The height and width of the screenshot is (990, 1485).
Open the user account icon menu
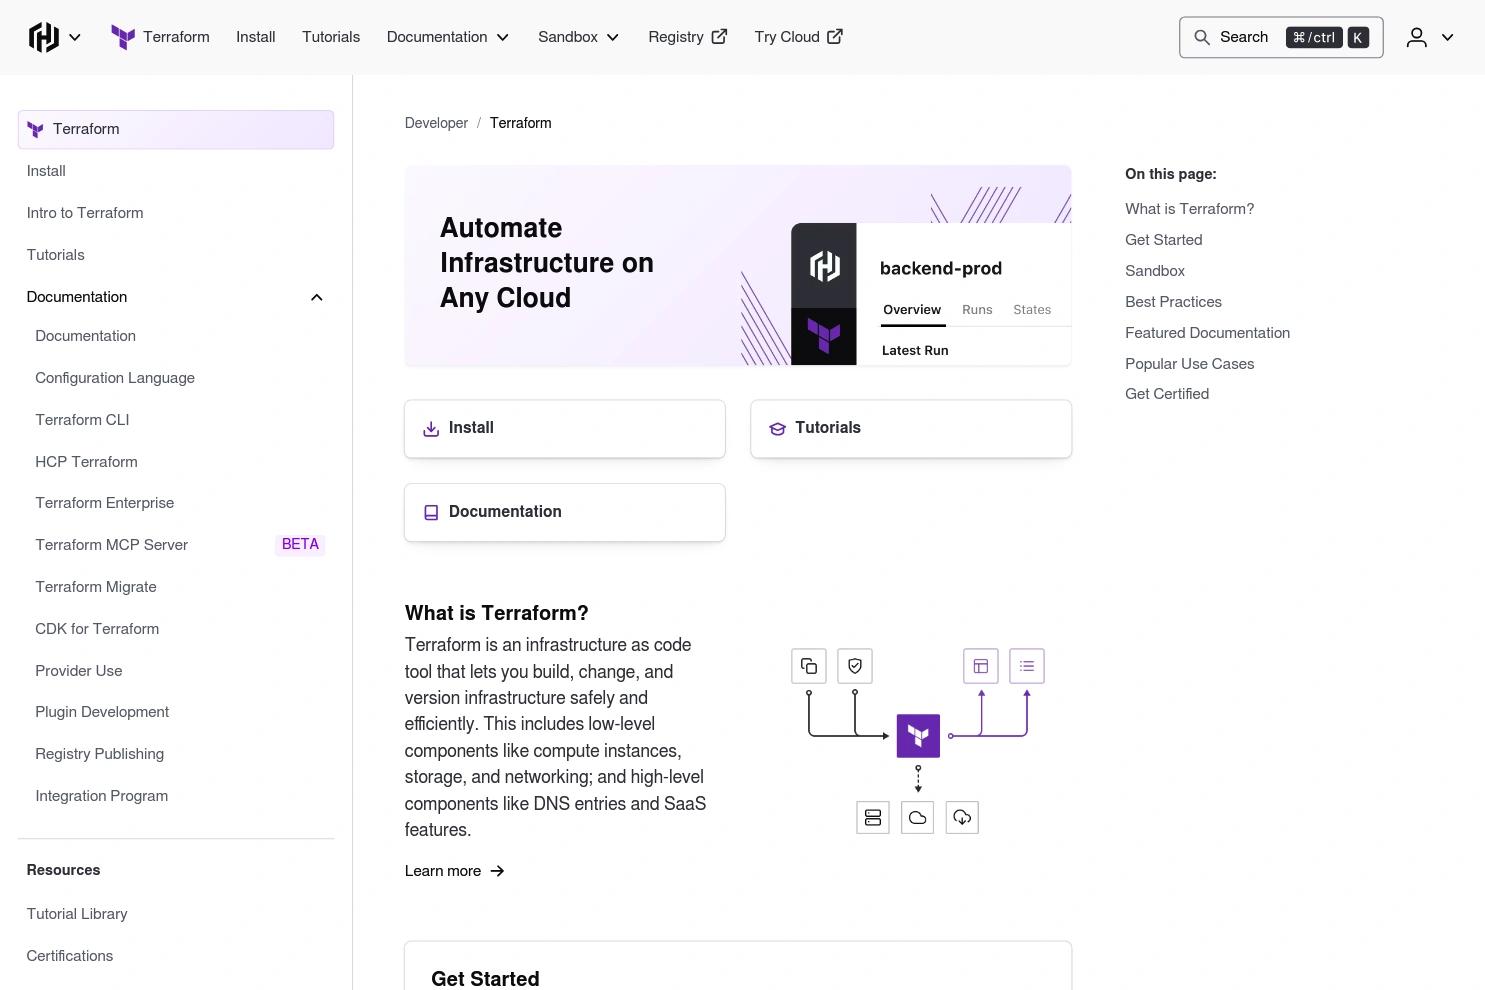click(x=1417, y=37)
